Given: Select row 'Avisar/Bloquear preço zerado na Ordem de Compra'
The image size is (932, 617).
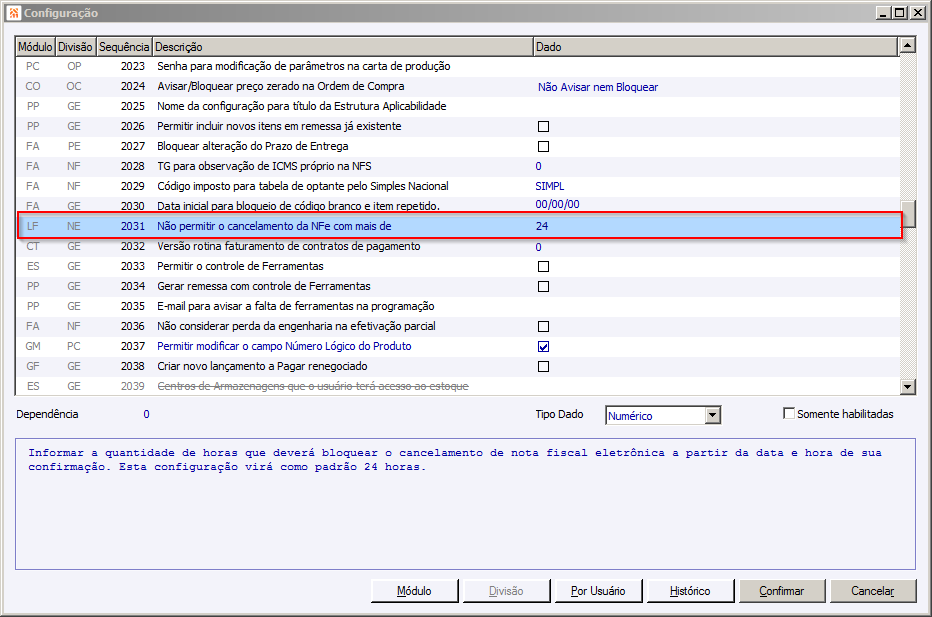Looking at the screenshot, I should (x=458, y=87).
